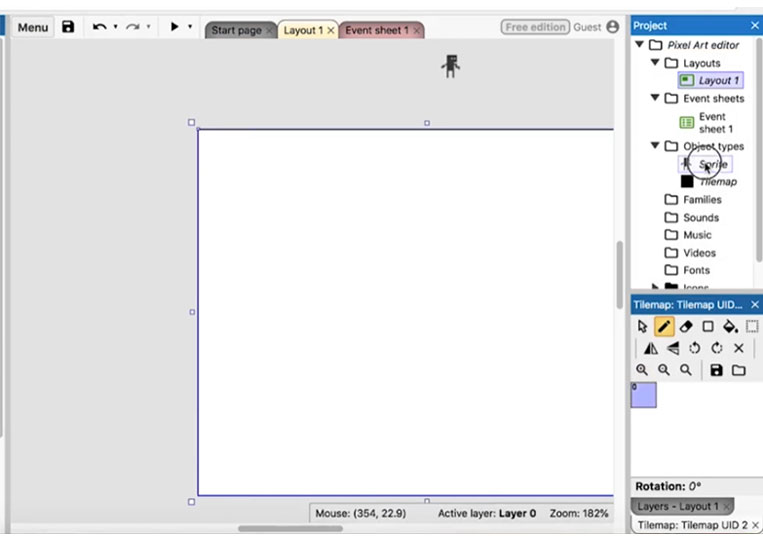Preview the project with the Play icon
This screenshot has height=541, width=763.
[x=174, y=26]
